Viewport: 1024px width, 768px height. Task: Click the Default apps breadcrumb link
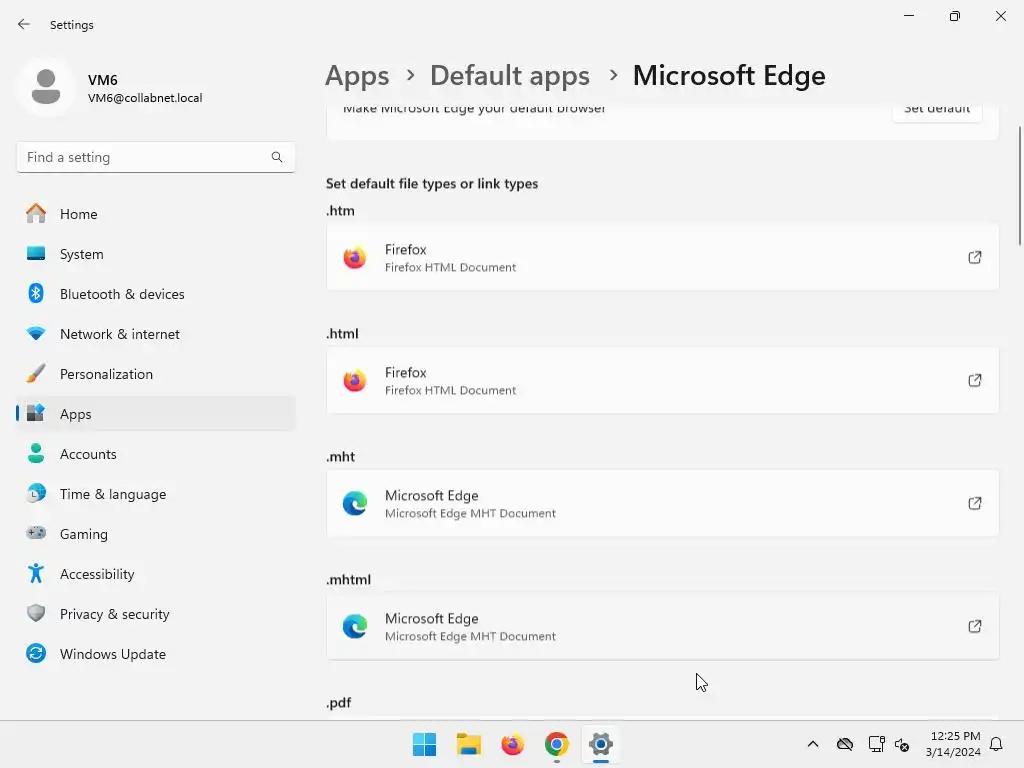tap(509, 75)
